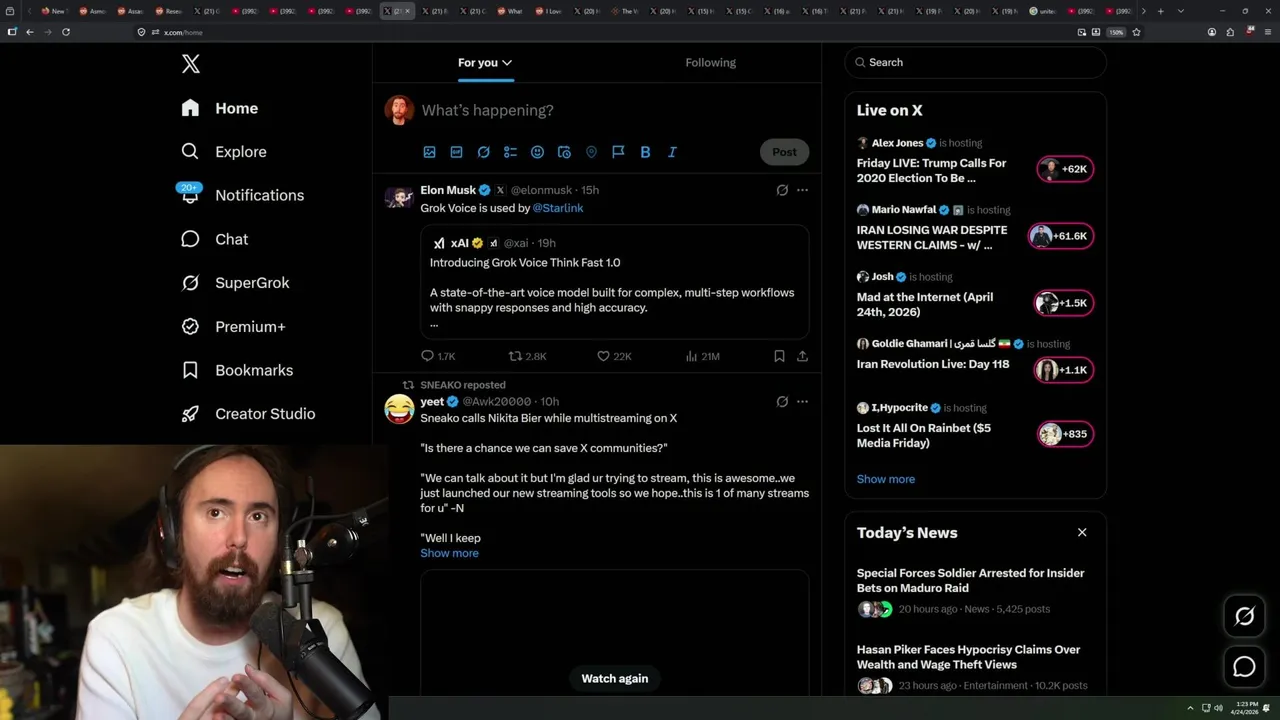Image resolution: width=1280 pixels, height=720 pixels.
Task: Open Elon Musk's profile name link
Action: click(448, 190)
